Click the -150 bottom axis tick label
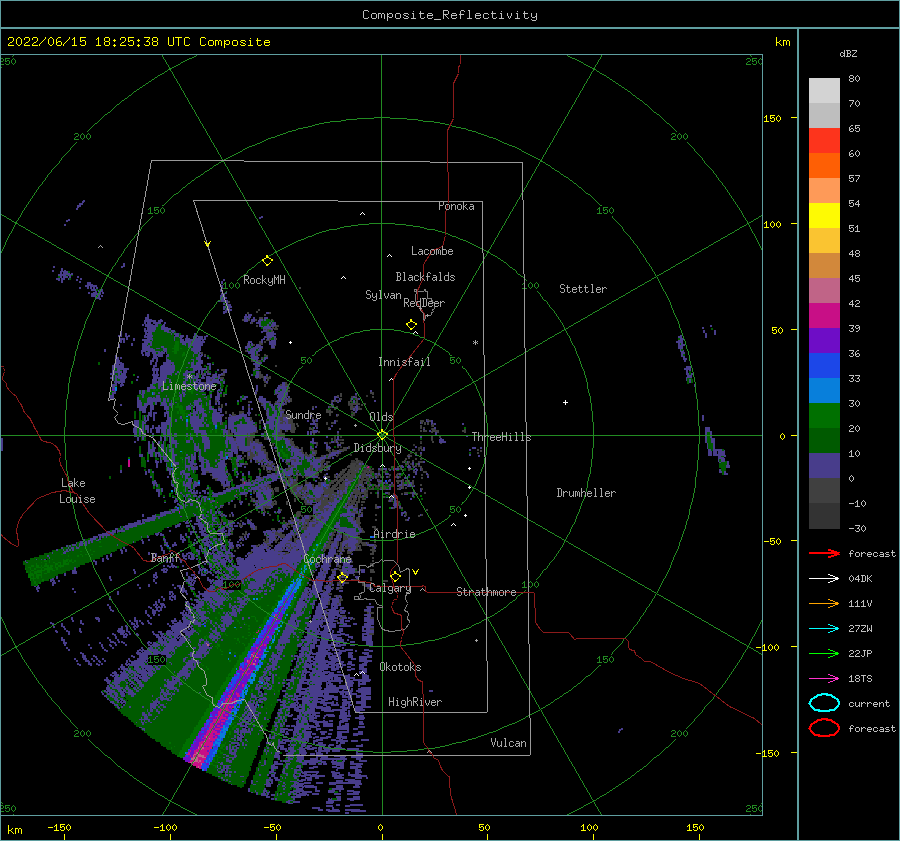 59,827
